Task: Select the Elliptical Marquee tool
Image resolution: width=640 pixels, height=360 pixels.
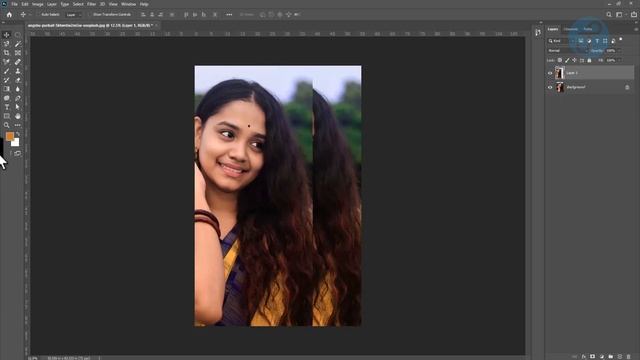Action: [x=18, y=35]
